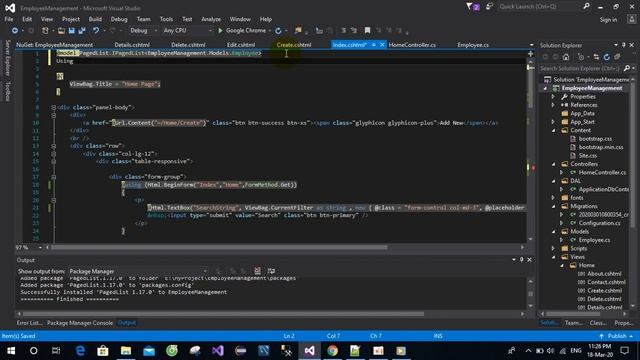
Task: Undo the last edit via toolbar arrow
Action: (x=96, y=31)
